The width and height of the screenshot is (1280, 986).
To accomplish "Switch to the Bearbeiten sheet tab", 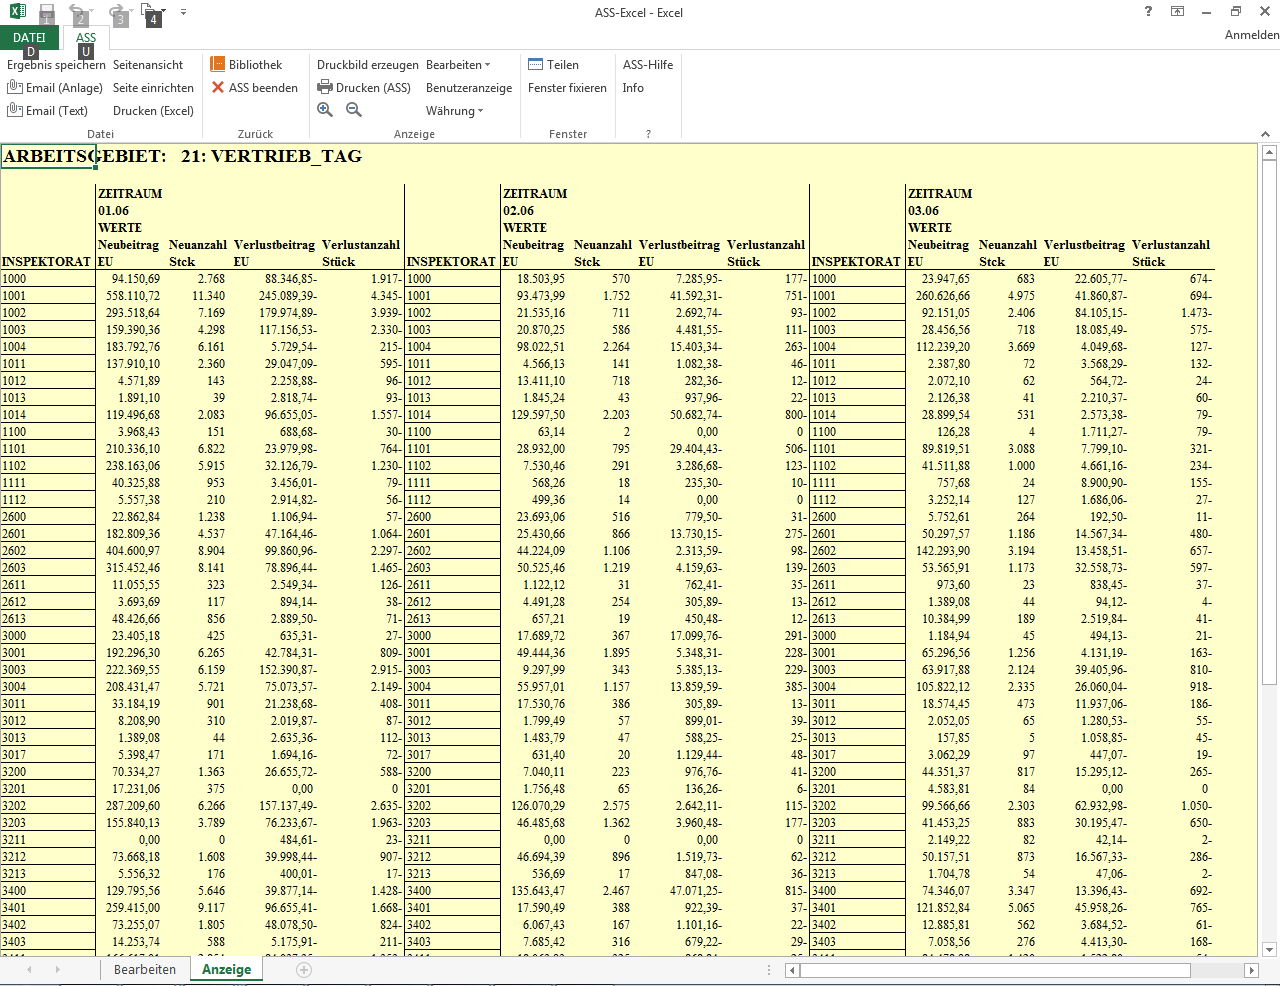I will [x=145, y=970].
